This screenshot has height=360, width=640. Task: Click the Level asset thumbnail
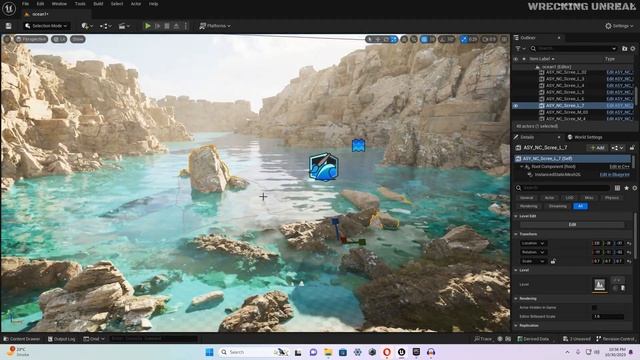[599, 284]
